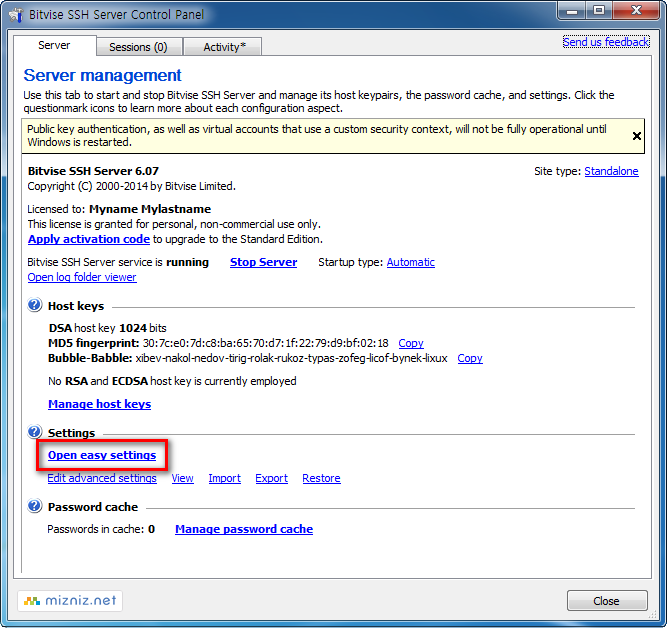
Task: Maximize the Control Panel window
Action: [599, 10]
